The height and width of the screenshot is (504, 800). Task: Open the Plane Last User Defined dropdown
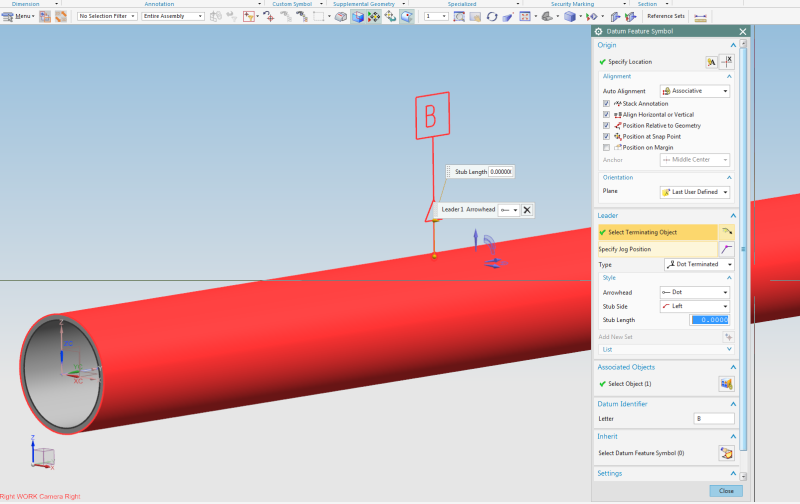tap(694, 192)
